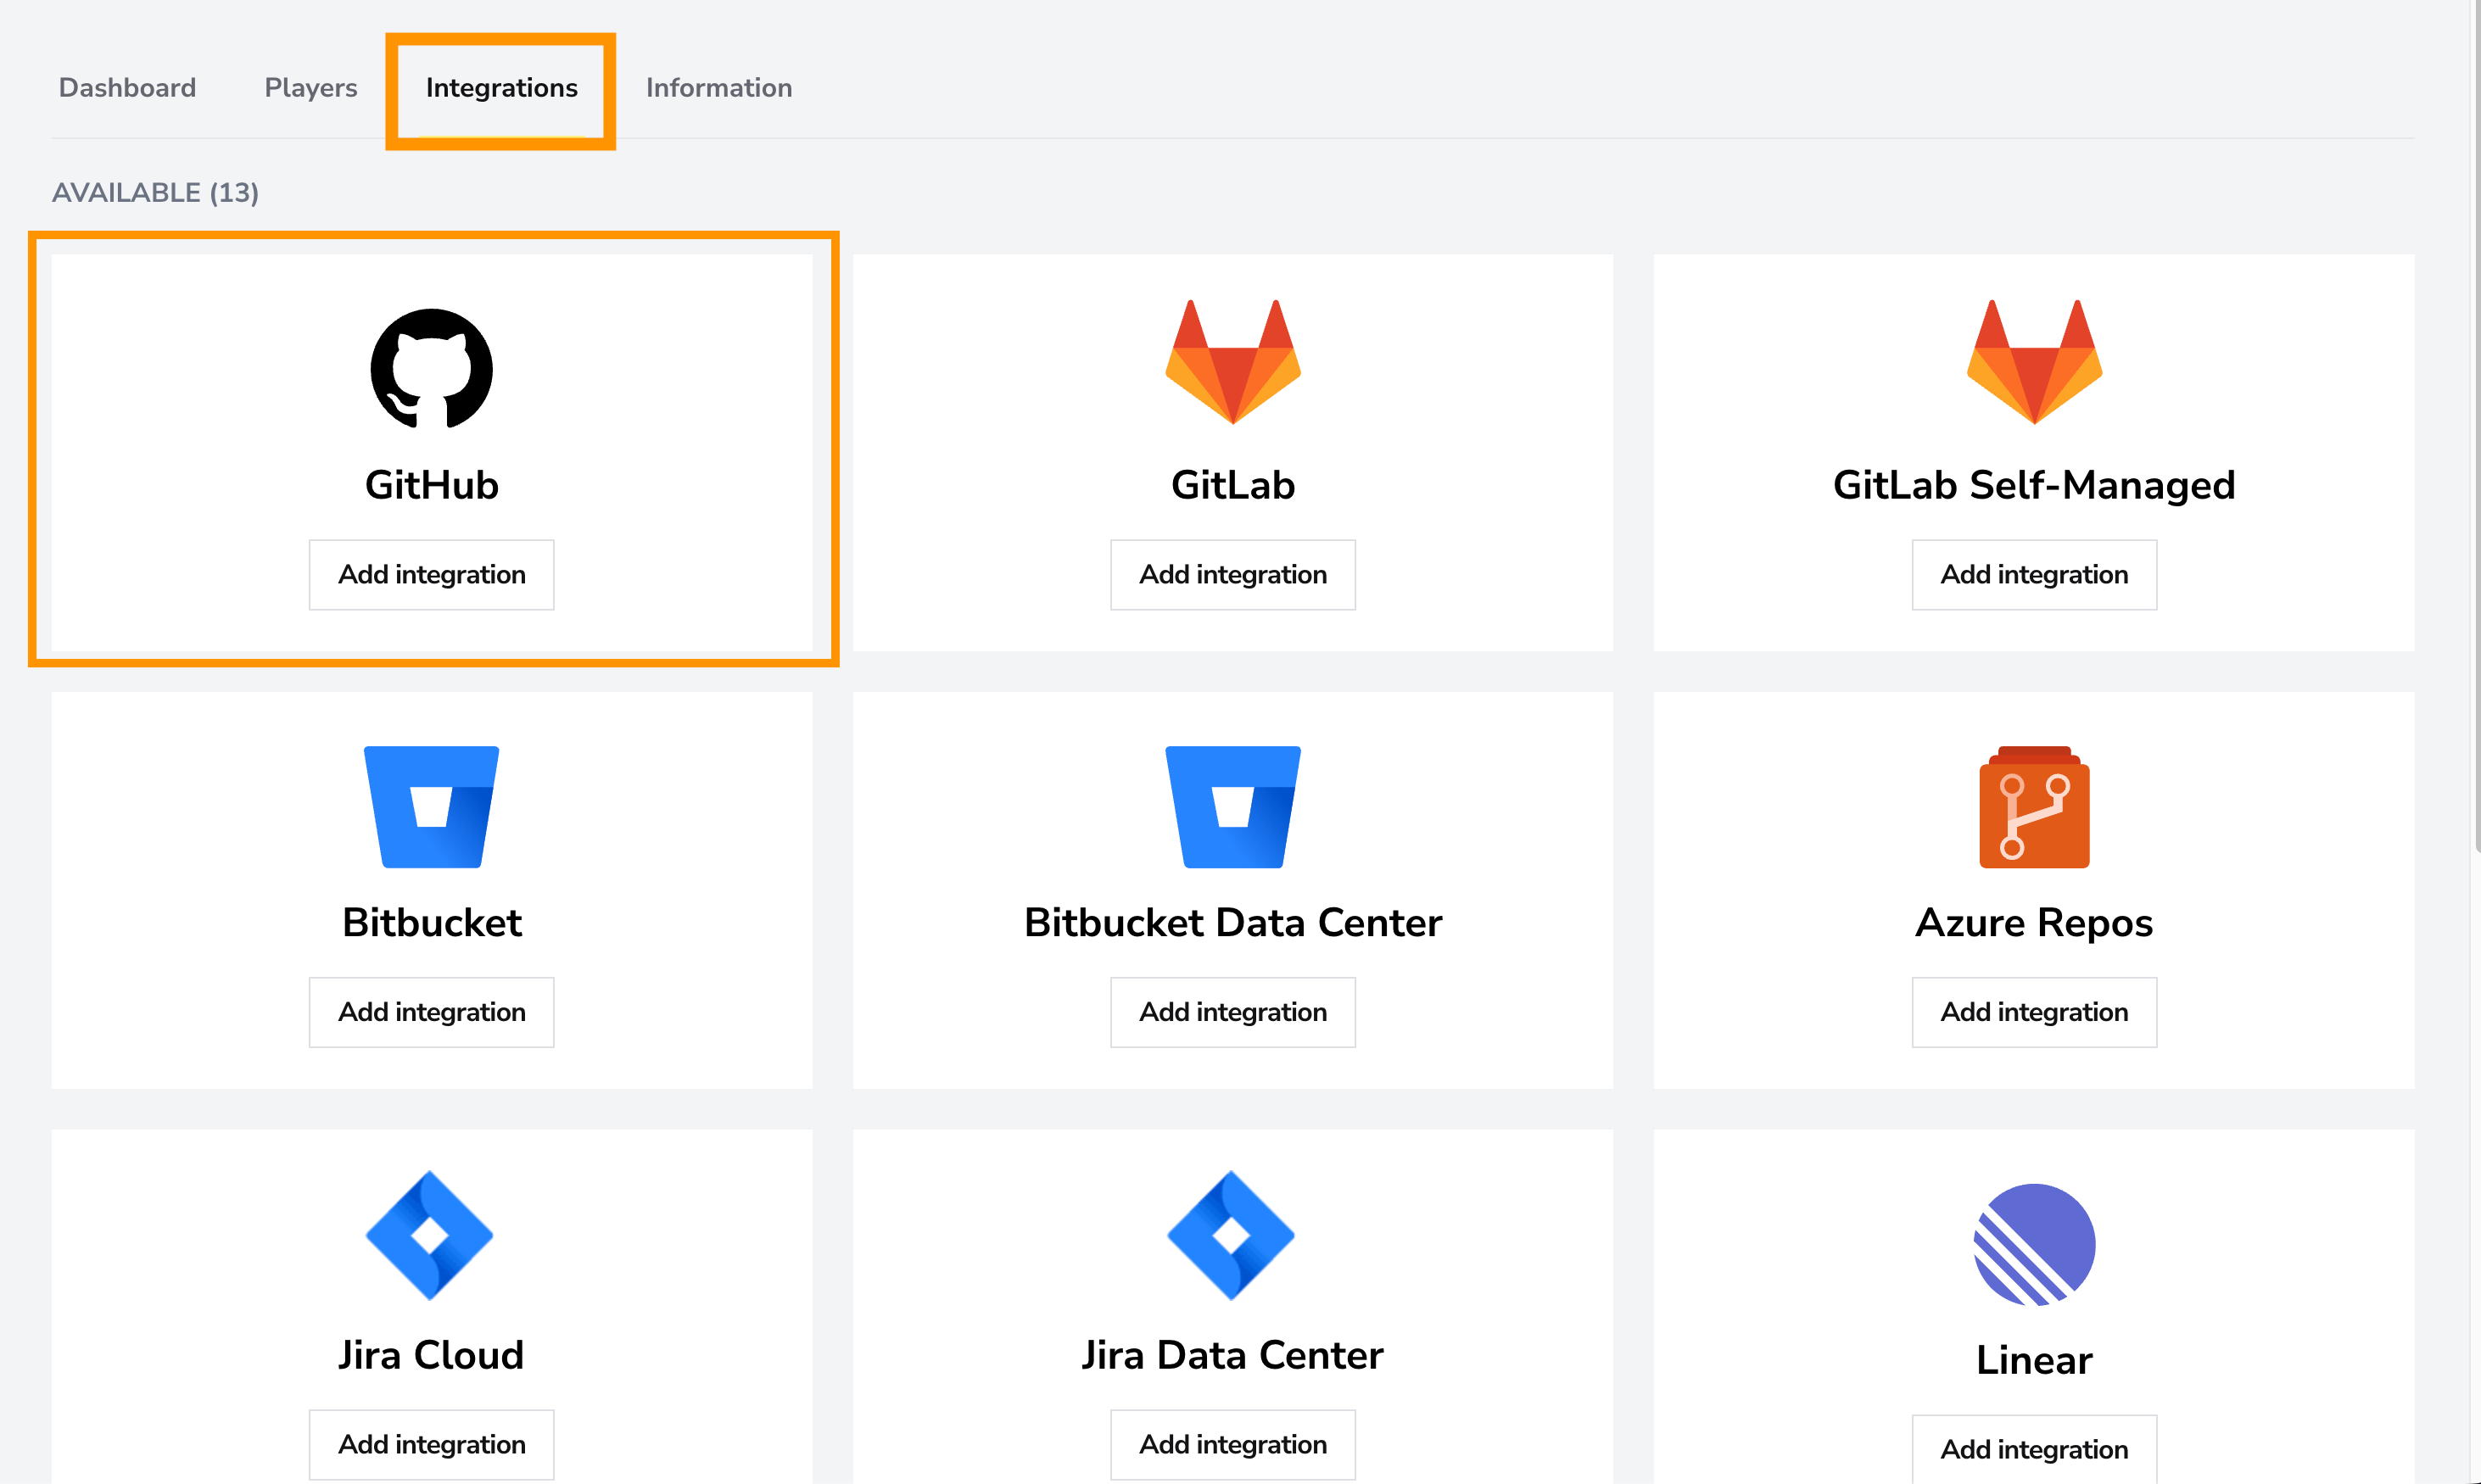This screenshot has height=1484, width=2481.
Task: Click the Azure Repos branch logo
Action: (x=2034, y=807)
